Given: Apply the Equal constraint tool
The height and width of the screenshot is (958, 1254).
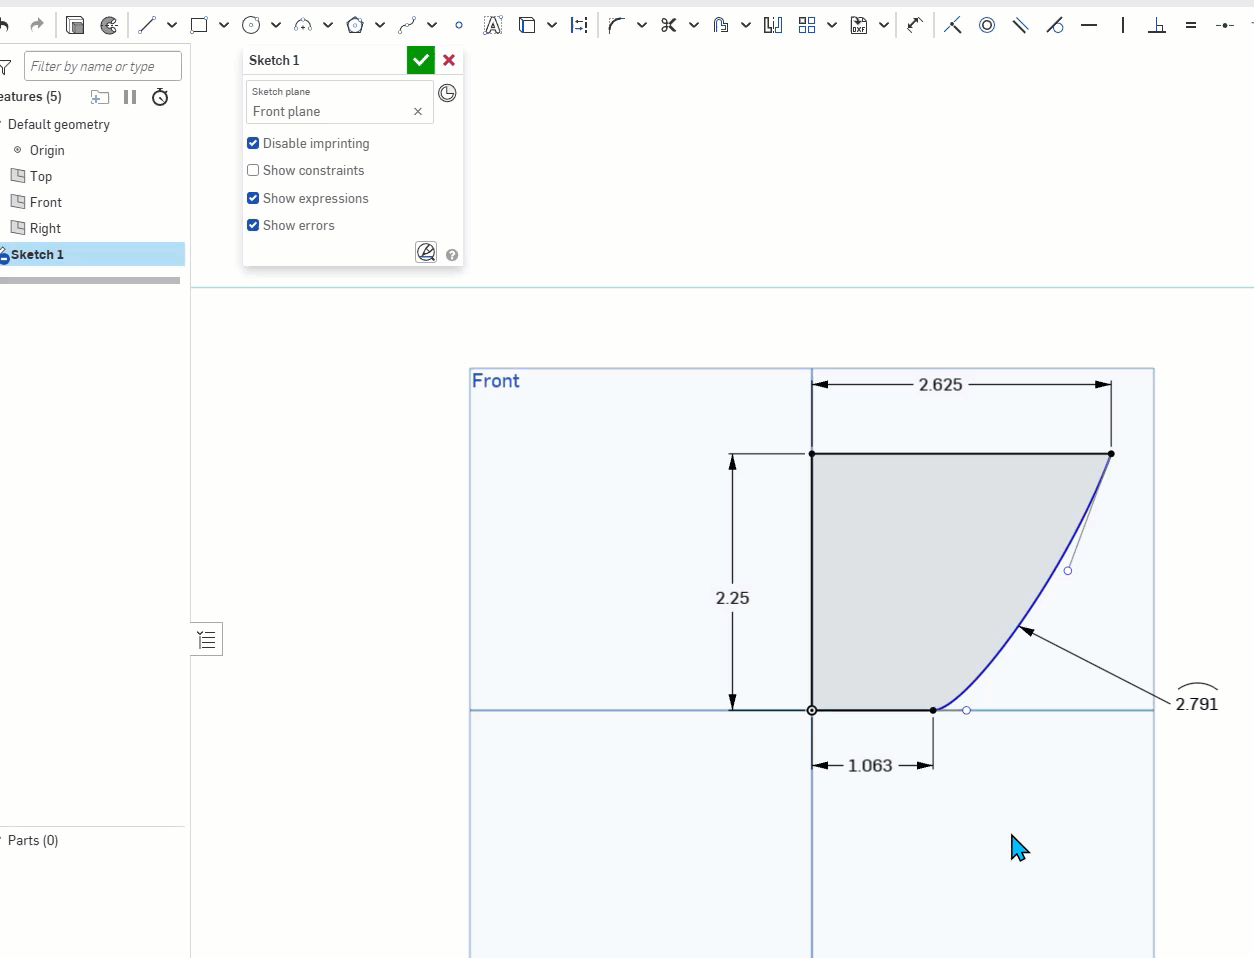Looking at the screenshot, I should click(1190, 25).
